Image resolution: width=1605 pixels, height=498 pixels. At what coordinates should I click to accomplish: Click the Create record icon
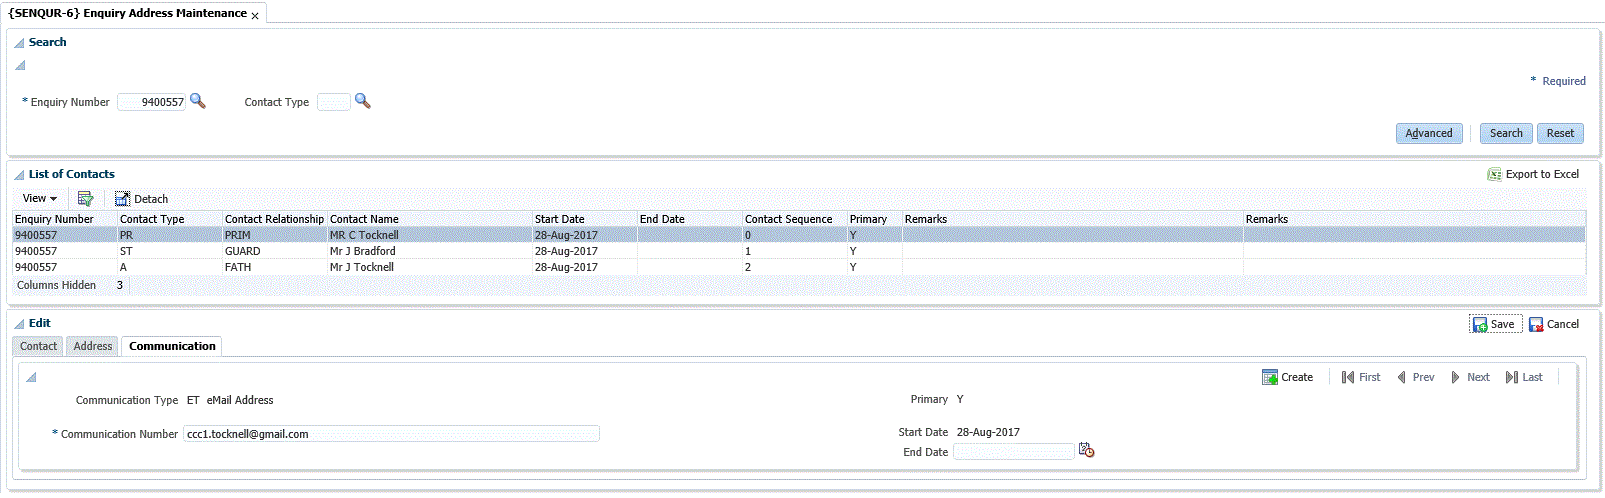click(1270, 377)
